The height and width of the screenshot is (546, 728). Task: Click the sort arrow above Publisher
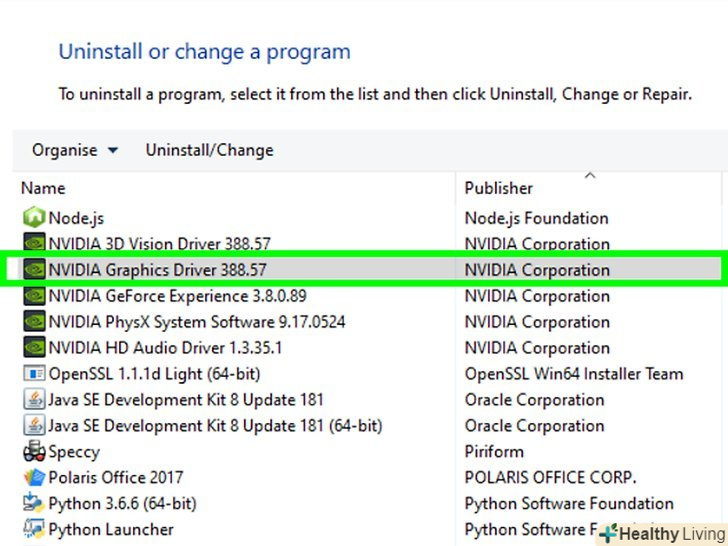(x=590, y=176)
